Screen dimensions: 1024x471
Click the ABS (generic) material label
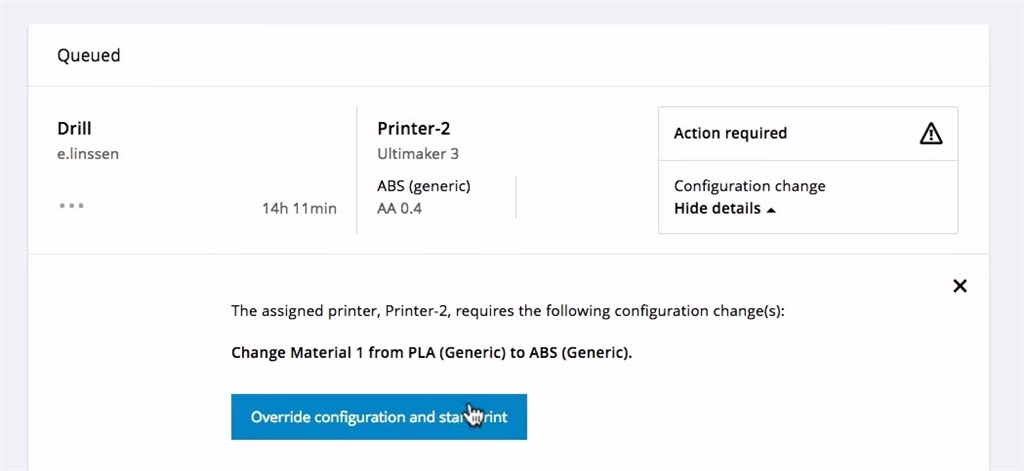(423, 186)
